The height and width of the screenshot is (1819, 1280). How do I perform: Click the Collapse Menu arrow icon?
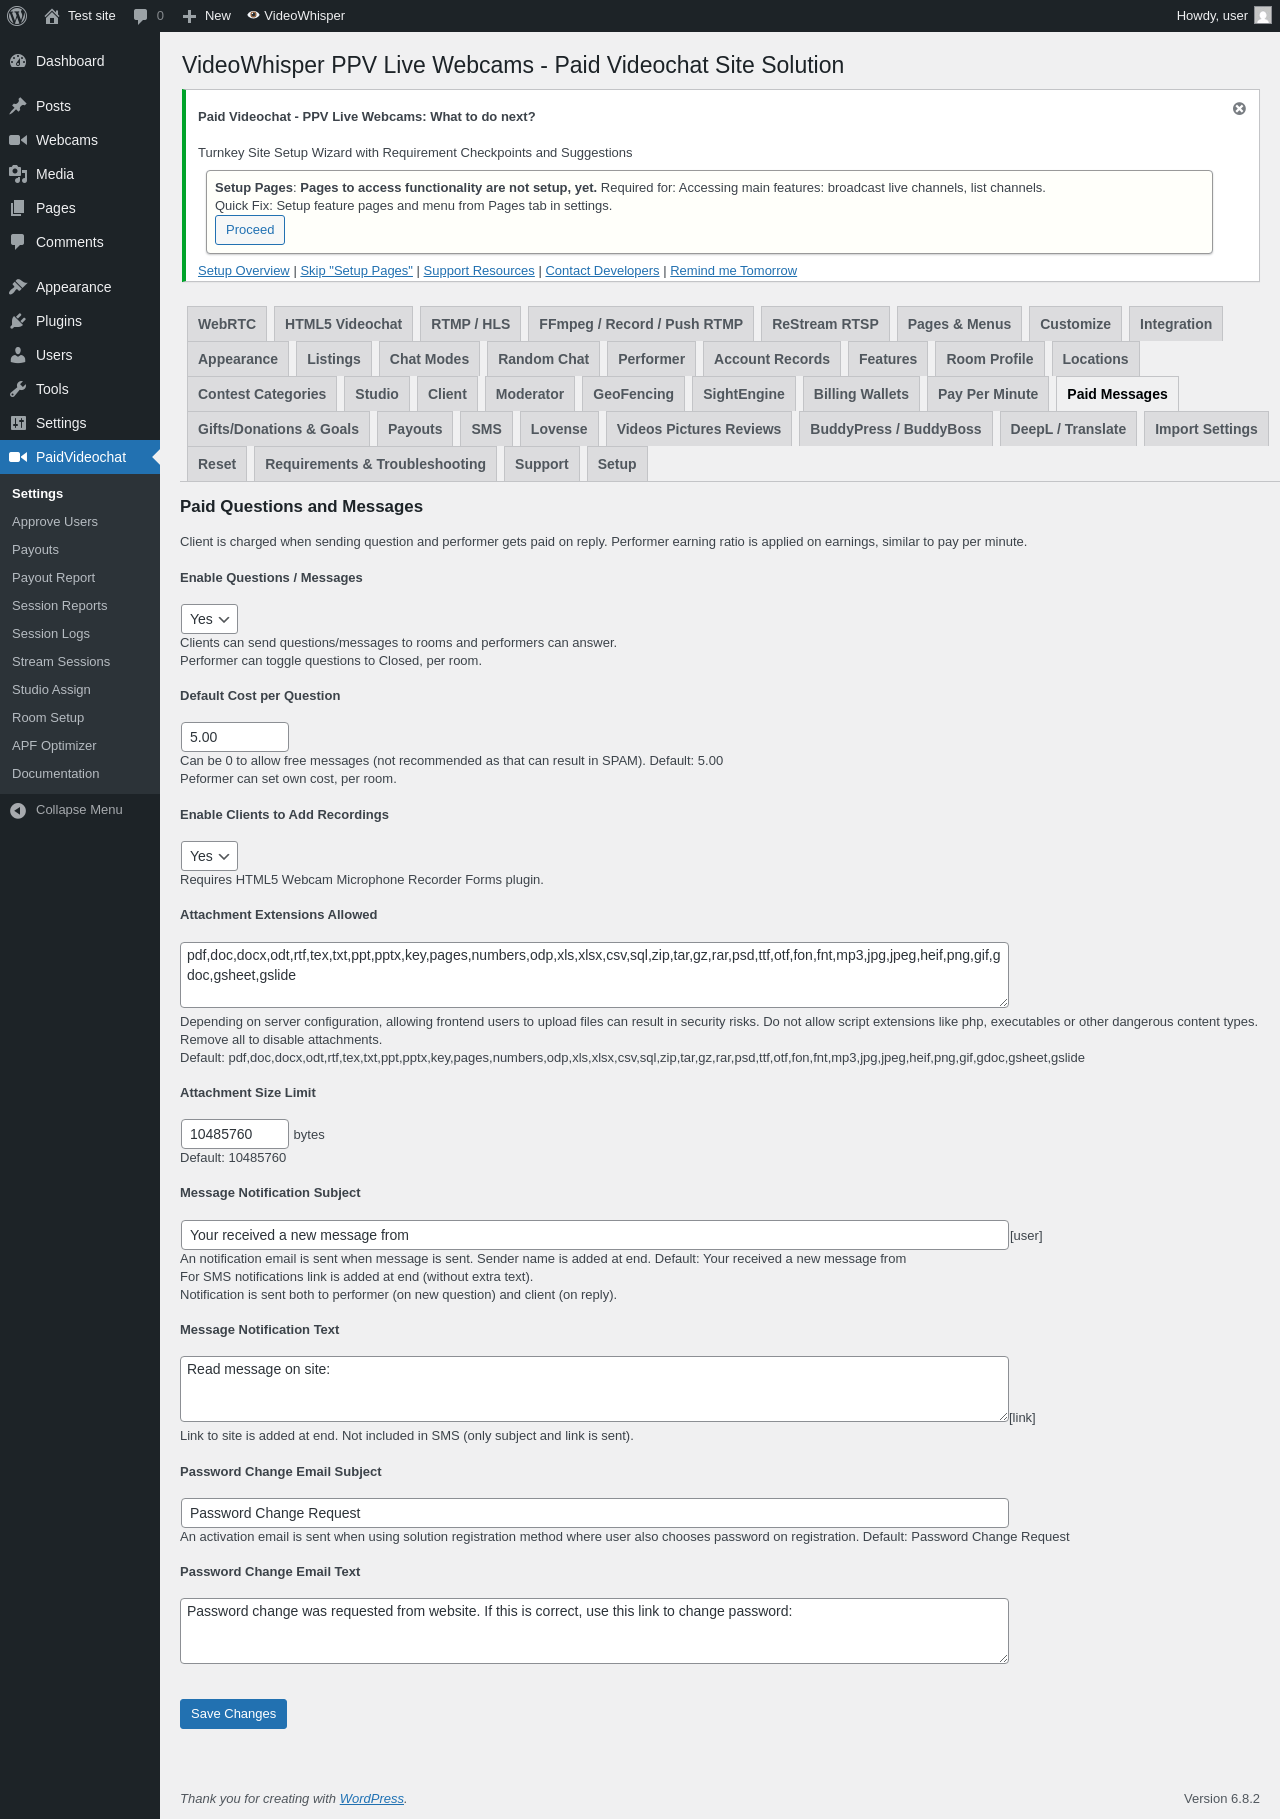pyautogui.click(x=18, y=810)
